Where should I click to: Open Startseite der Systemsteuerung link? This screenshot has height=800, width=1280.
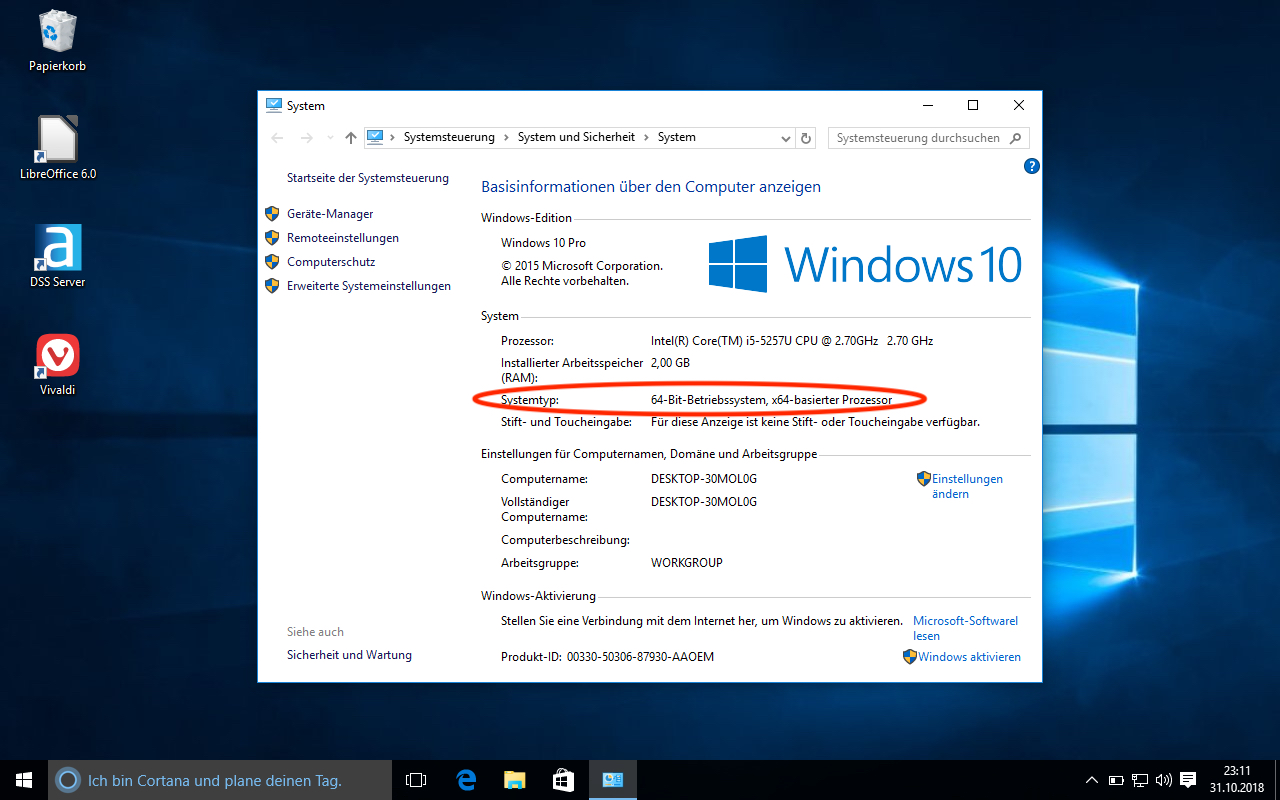tap(368, 178)
